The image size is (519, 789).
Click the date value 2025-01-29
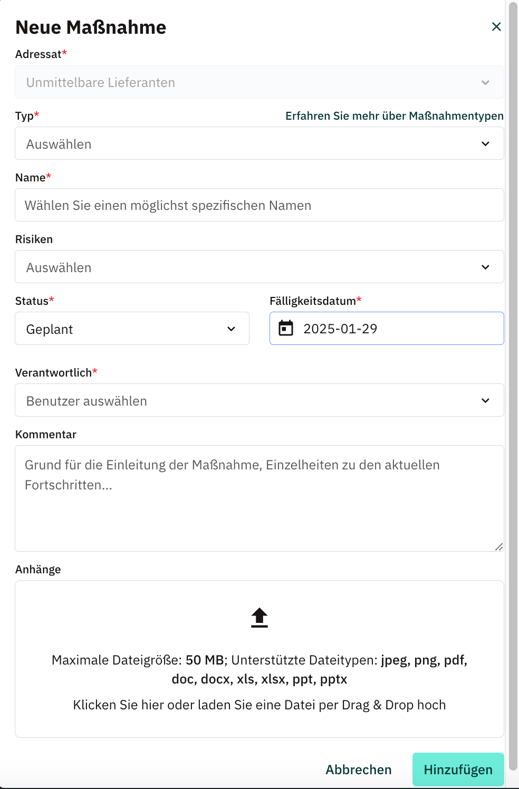[x=340, y=329]
